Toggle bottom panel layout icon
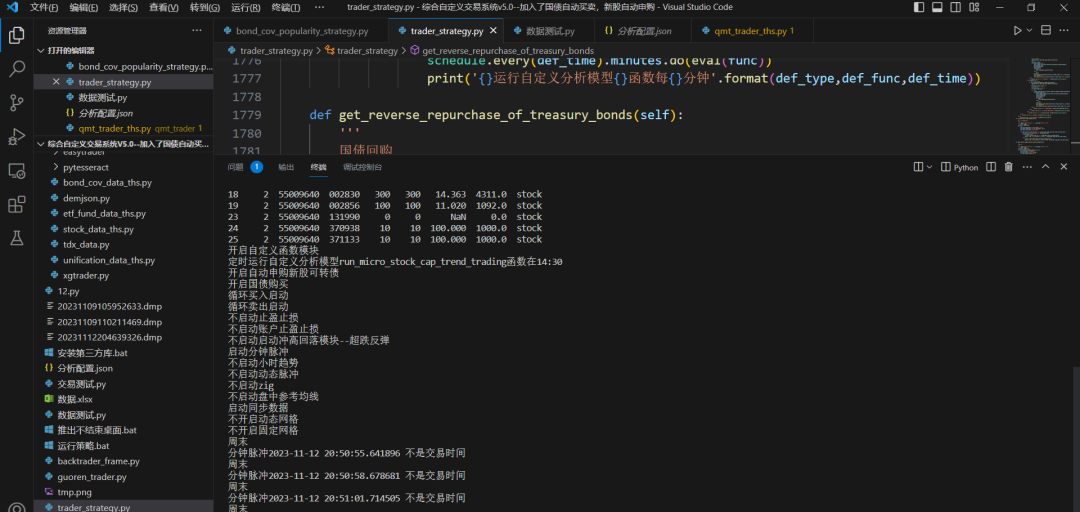This screenshot has height=512, width=1080. tap(937, 8)
